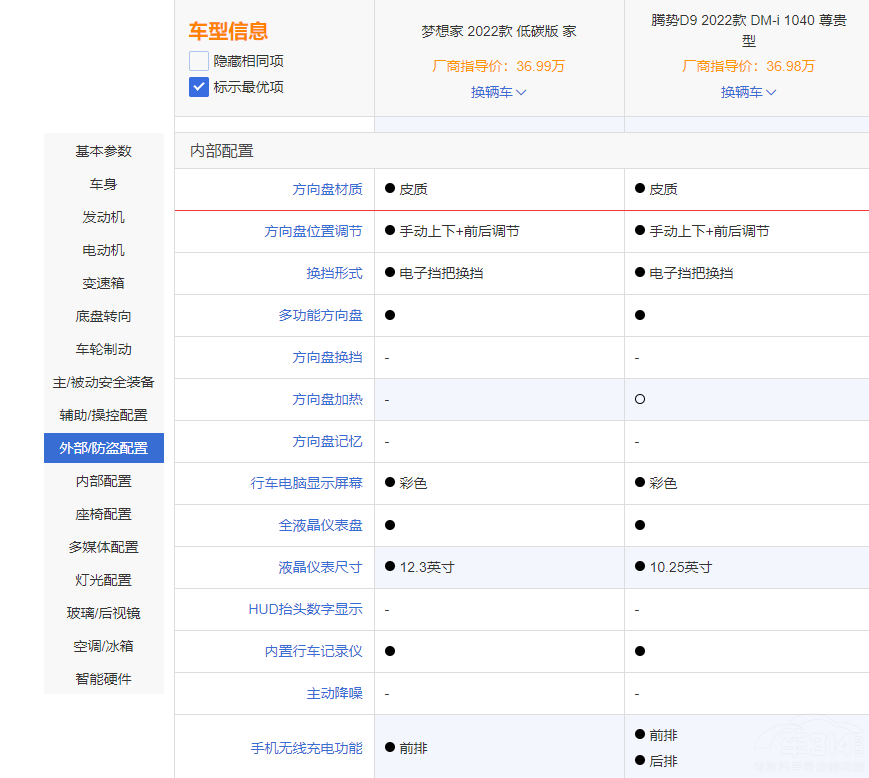This screenshot has height=778, width=869.
Task: Open the HUD抬头数字显示 parameter link
Action: (x=305, y=609)
